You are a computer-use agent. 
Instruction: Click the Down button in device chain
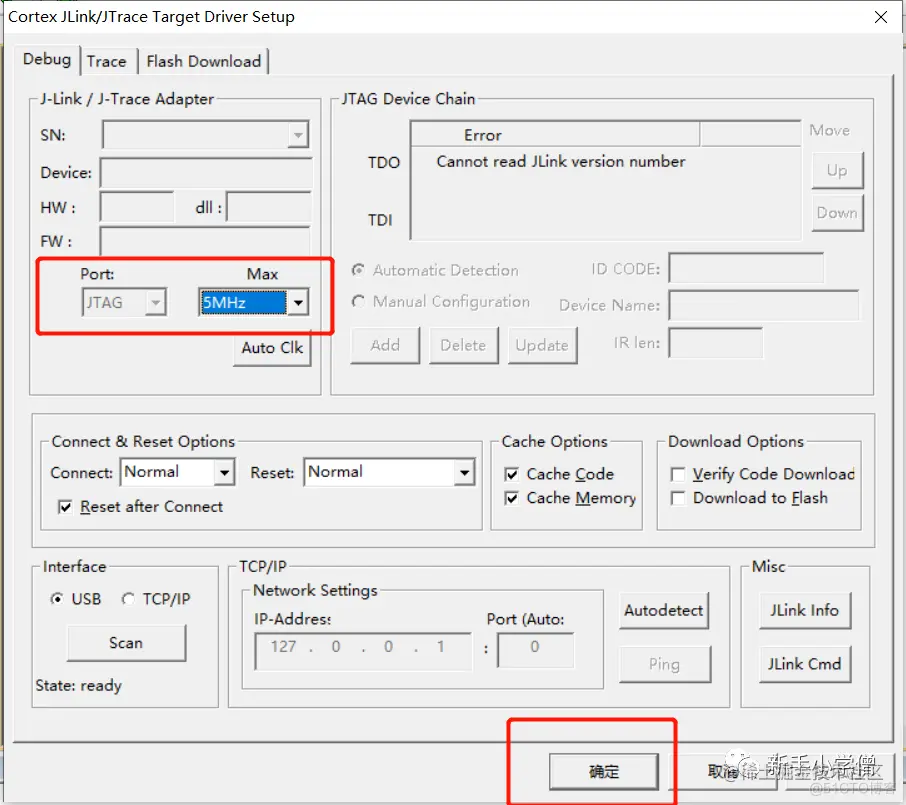tap(837, 213)
